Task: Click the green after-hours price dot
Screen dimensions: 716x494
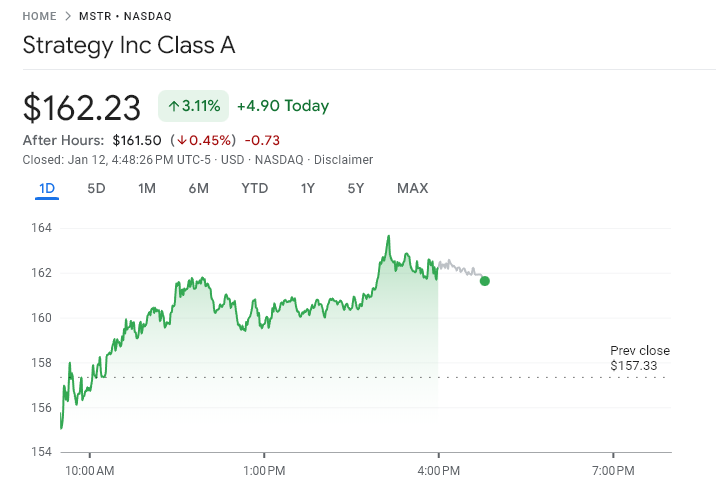Action: tap(485, 280)
